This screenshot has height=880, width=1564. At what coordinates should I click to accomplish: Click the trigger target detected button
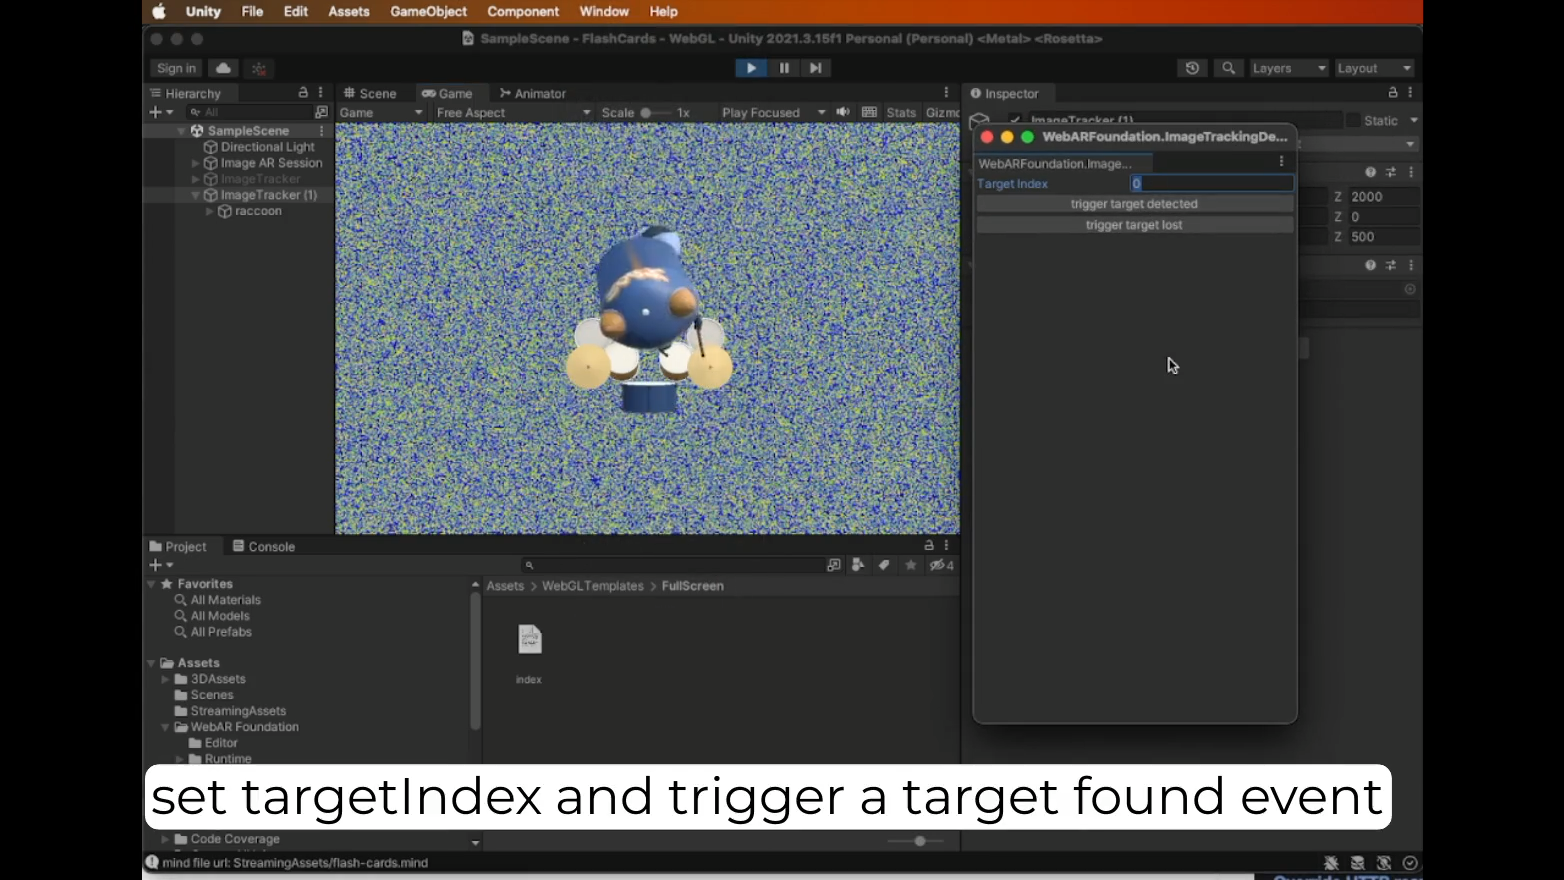click(x=1134, y=204)
